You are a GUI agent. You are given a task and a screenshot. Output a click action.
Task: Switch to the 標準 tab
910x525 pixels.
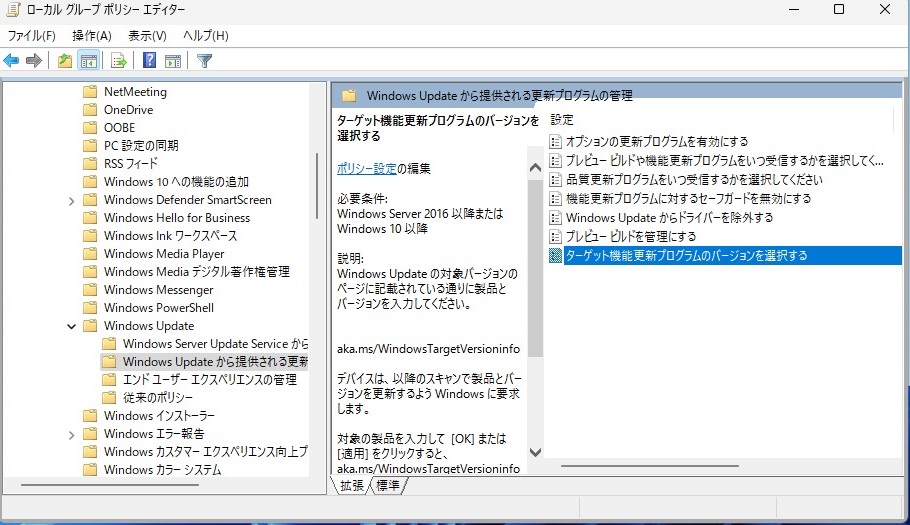click(387, 485)
